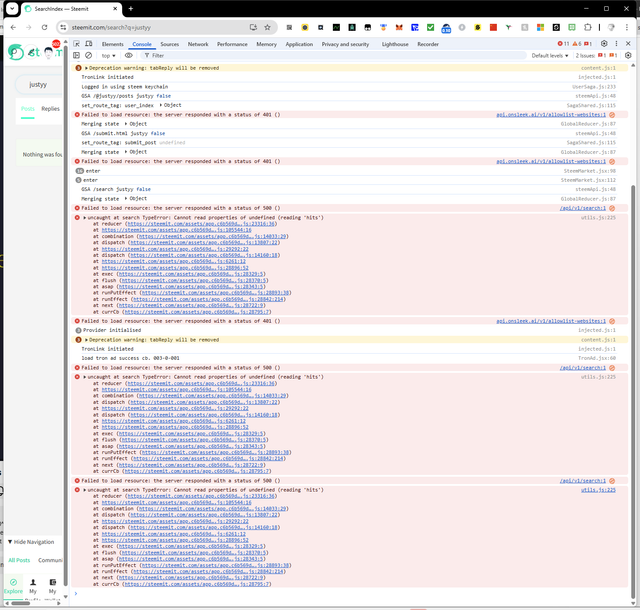The height and width of the screenshot is (610, 640).
Task: Switch to the Elements tab
Action: click(112, 44)
